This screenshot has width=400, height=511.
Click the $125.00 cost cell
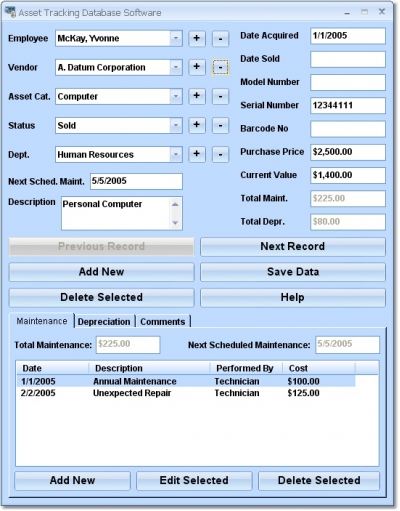point(303,393)
